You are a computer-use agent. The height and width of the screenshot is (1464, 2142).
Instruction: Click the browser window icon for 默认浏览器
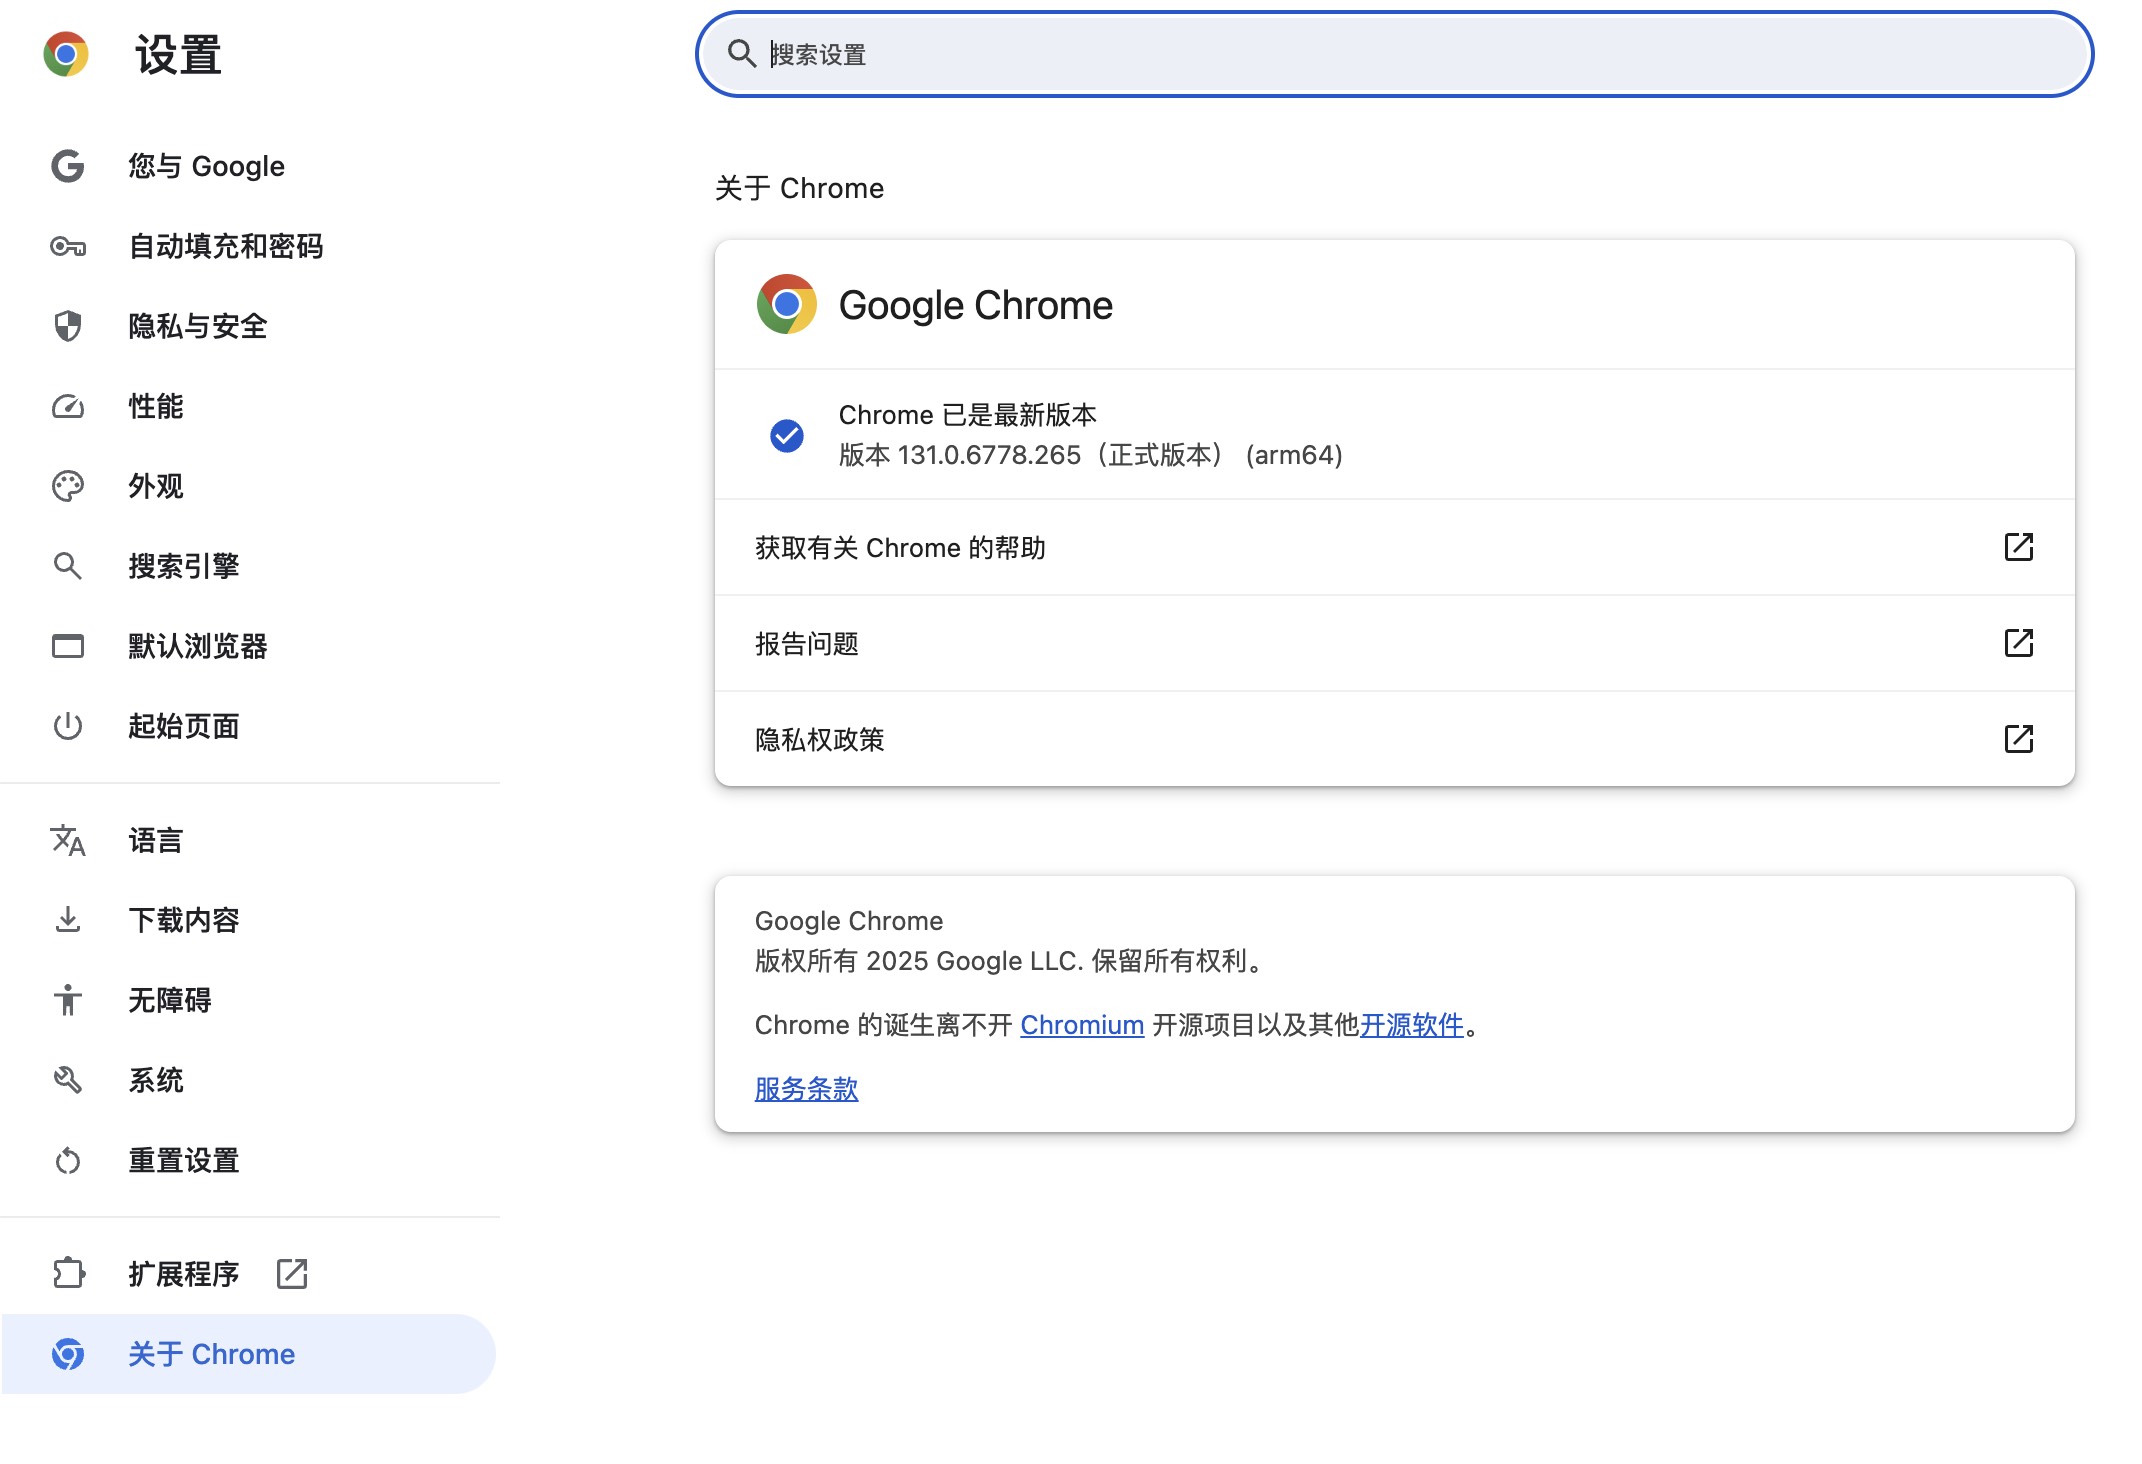pos(68,646)
